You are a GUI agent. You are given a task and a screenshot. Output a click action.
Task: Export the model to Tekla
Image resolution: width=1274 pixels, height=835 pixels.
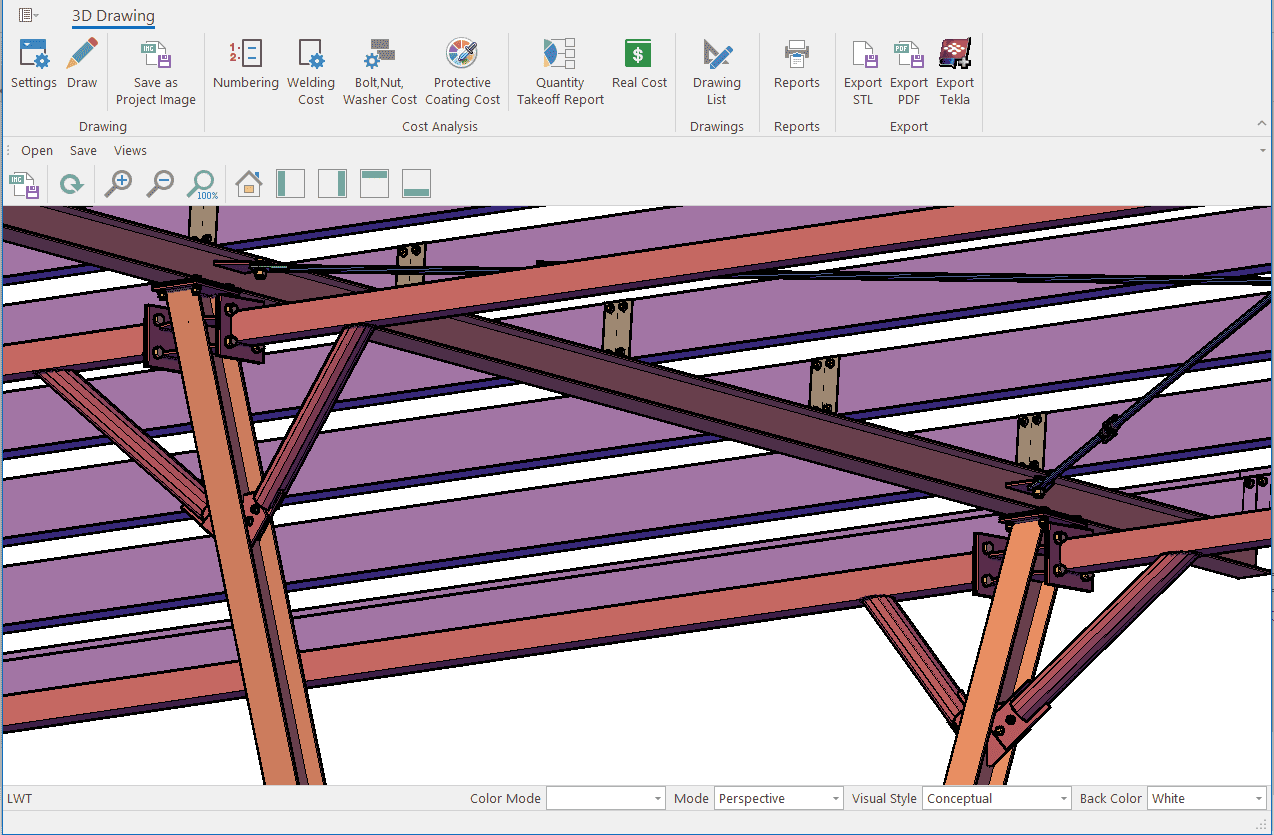pos(955,73)
